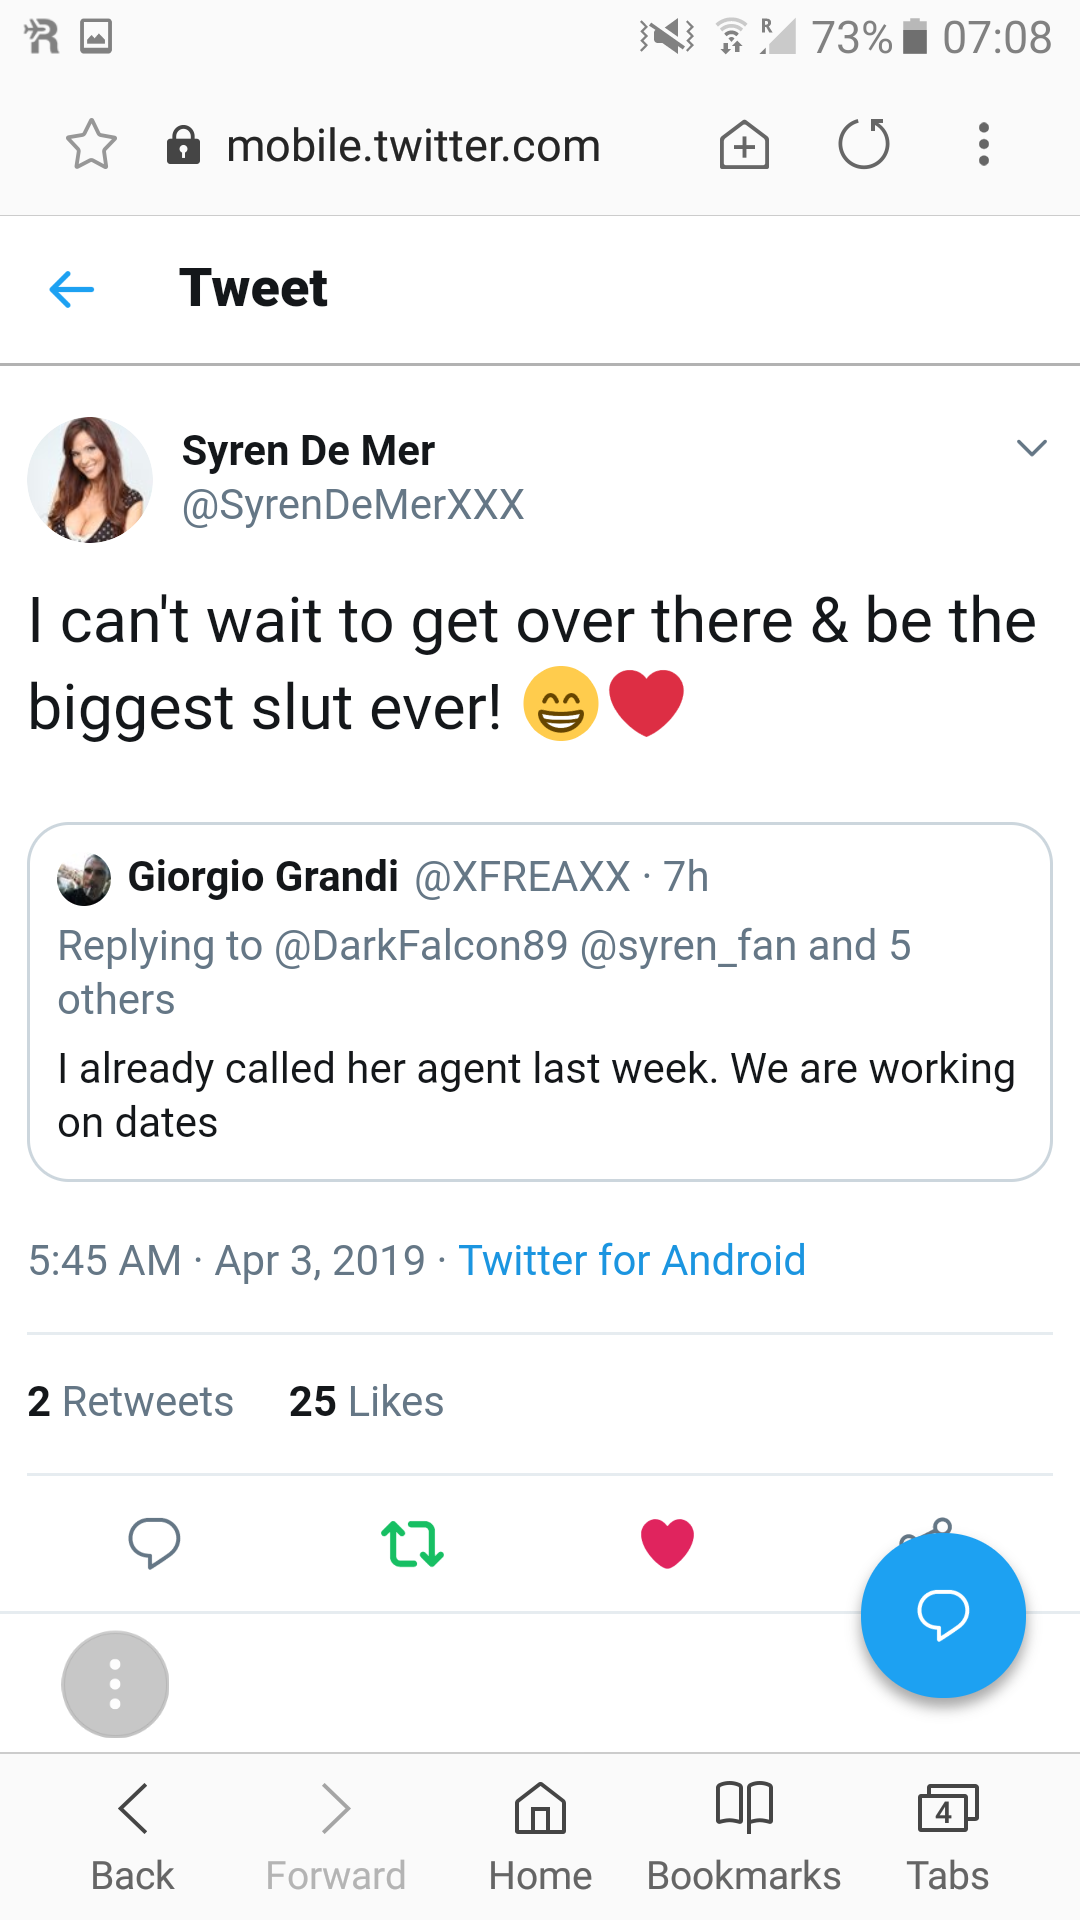The height and width of the screenshot is (1920, 1080).
Task: Tap the mobile.twitter.com address field
Action: point(412,146)
